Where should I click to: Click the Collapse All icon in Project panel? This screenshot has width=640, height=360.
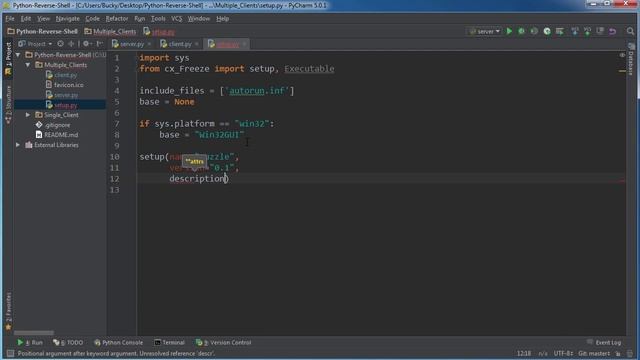tap(71, 44)
